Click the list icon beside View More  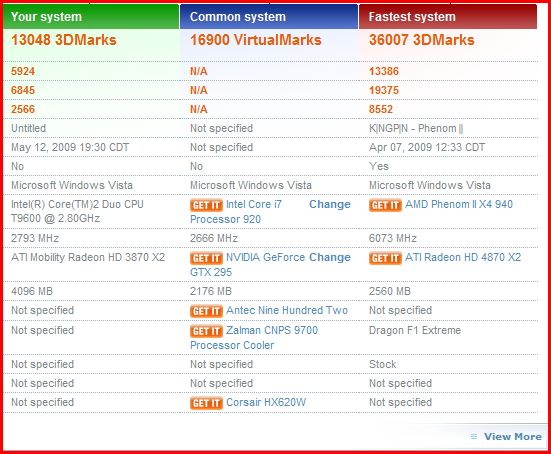(474, 436)
